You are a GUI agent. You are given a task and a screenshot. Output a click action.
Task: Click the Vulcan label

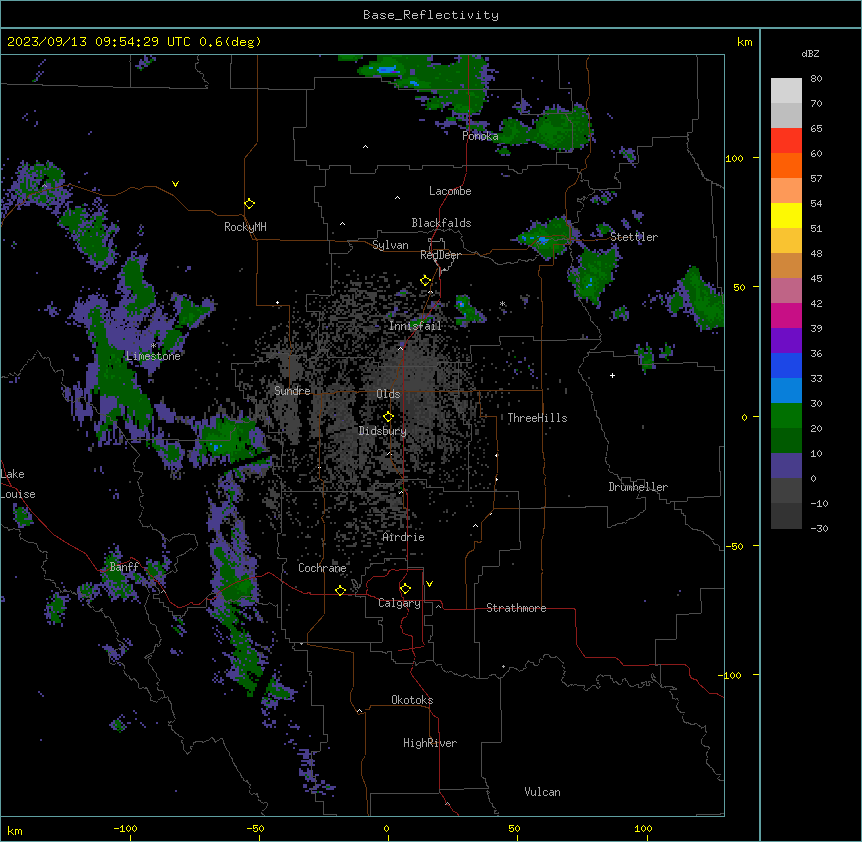(543, 792)
